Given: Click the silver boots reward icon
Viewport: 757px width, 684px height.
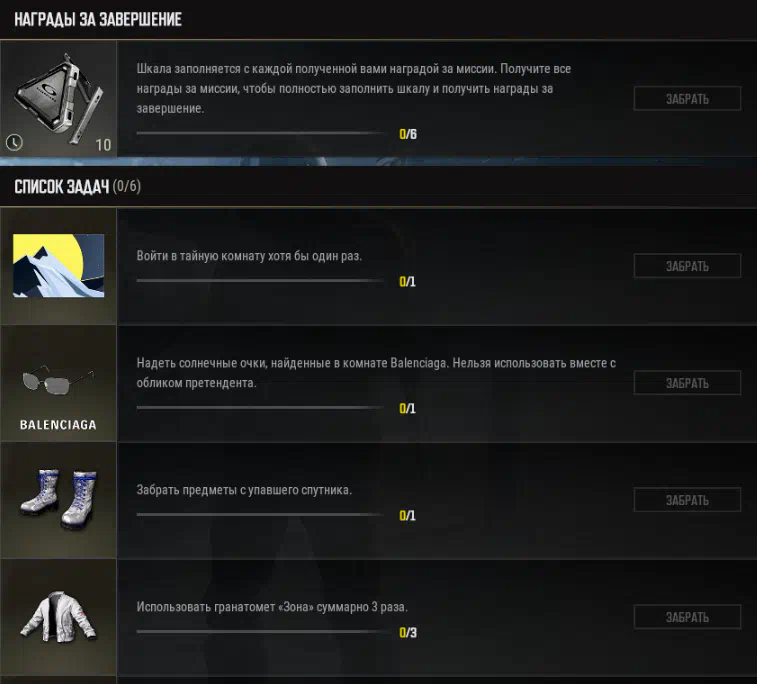Looking at the screenshot, I should (58, 499).
